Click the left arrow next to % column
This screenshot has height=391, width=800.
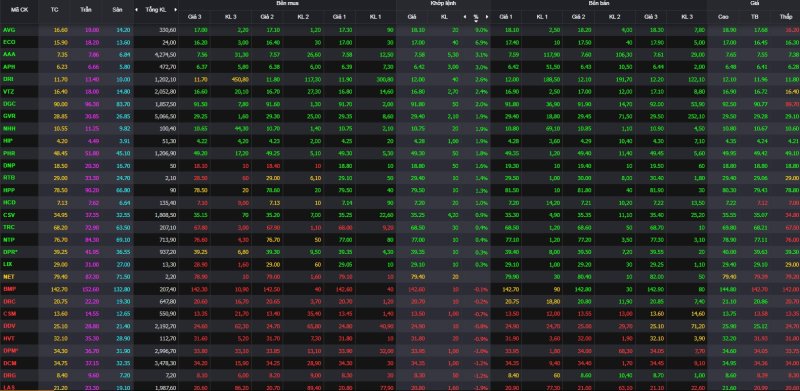click(x=464, y=17)
